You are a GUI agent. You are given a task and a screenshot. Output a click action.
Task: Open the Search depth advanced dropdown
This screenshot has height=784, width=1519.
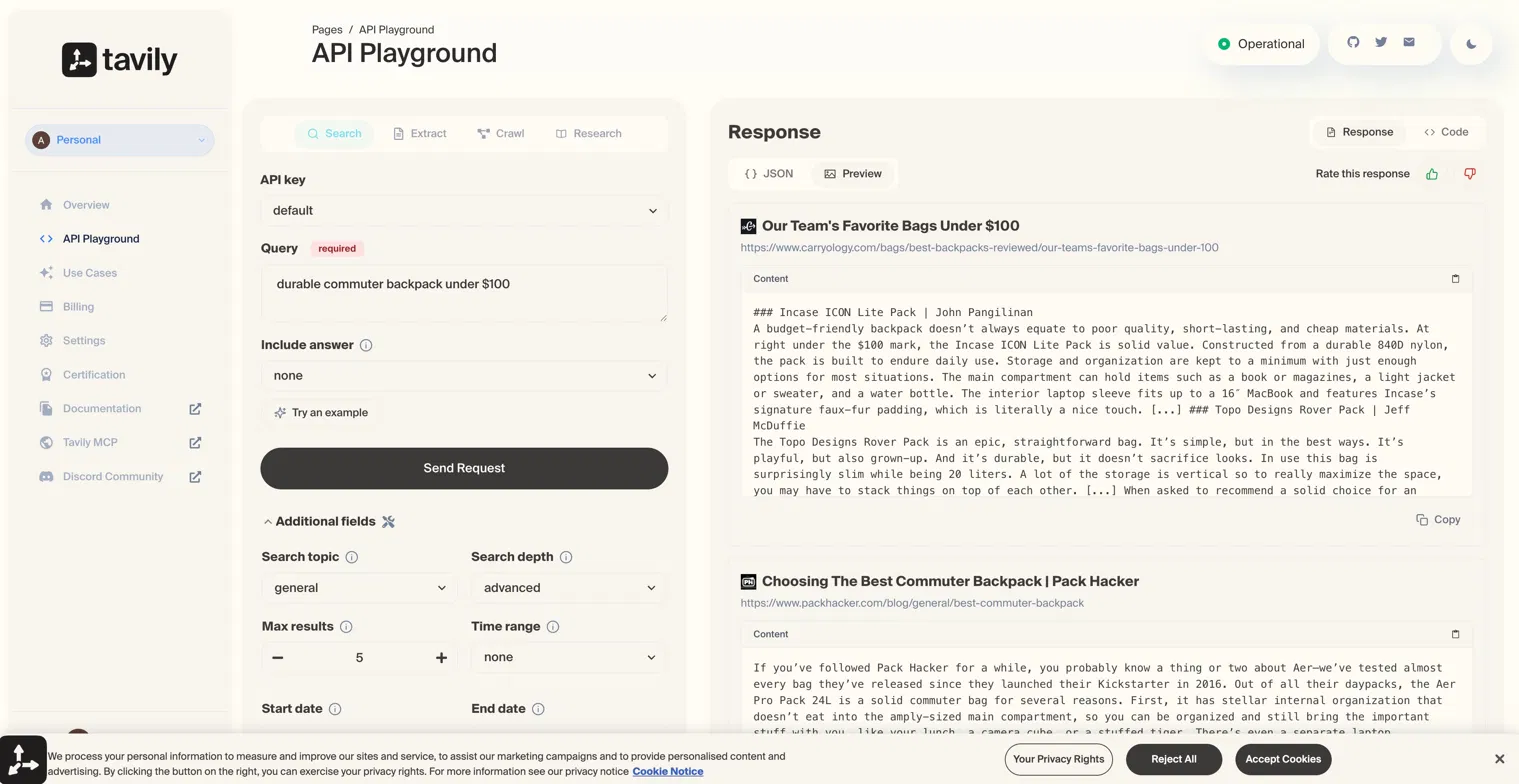pos(568,588)
